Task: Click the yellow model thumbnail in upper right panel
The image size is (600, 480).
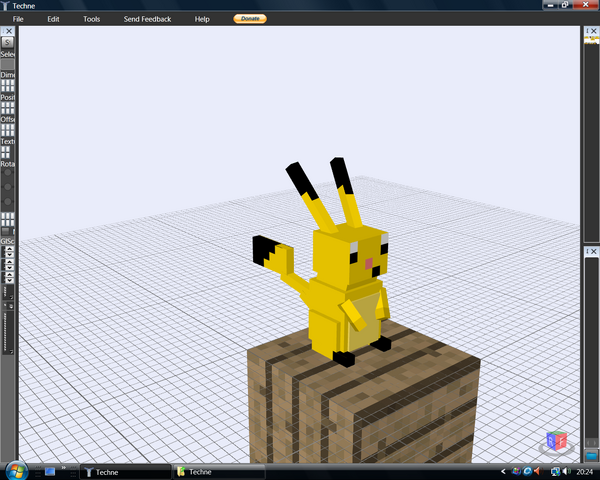Action: pos(591,40)
